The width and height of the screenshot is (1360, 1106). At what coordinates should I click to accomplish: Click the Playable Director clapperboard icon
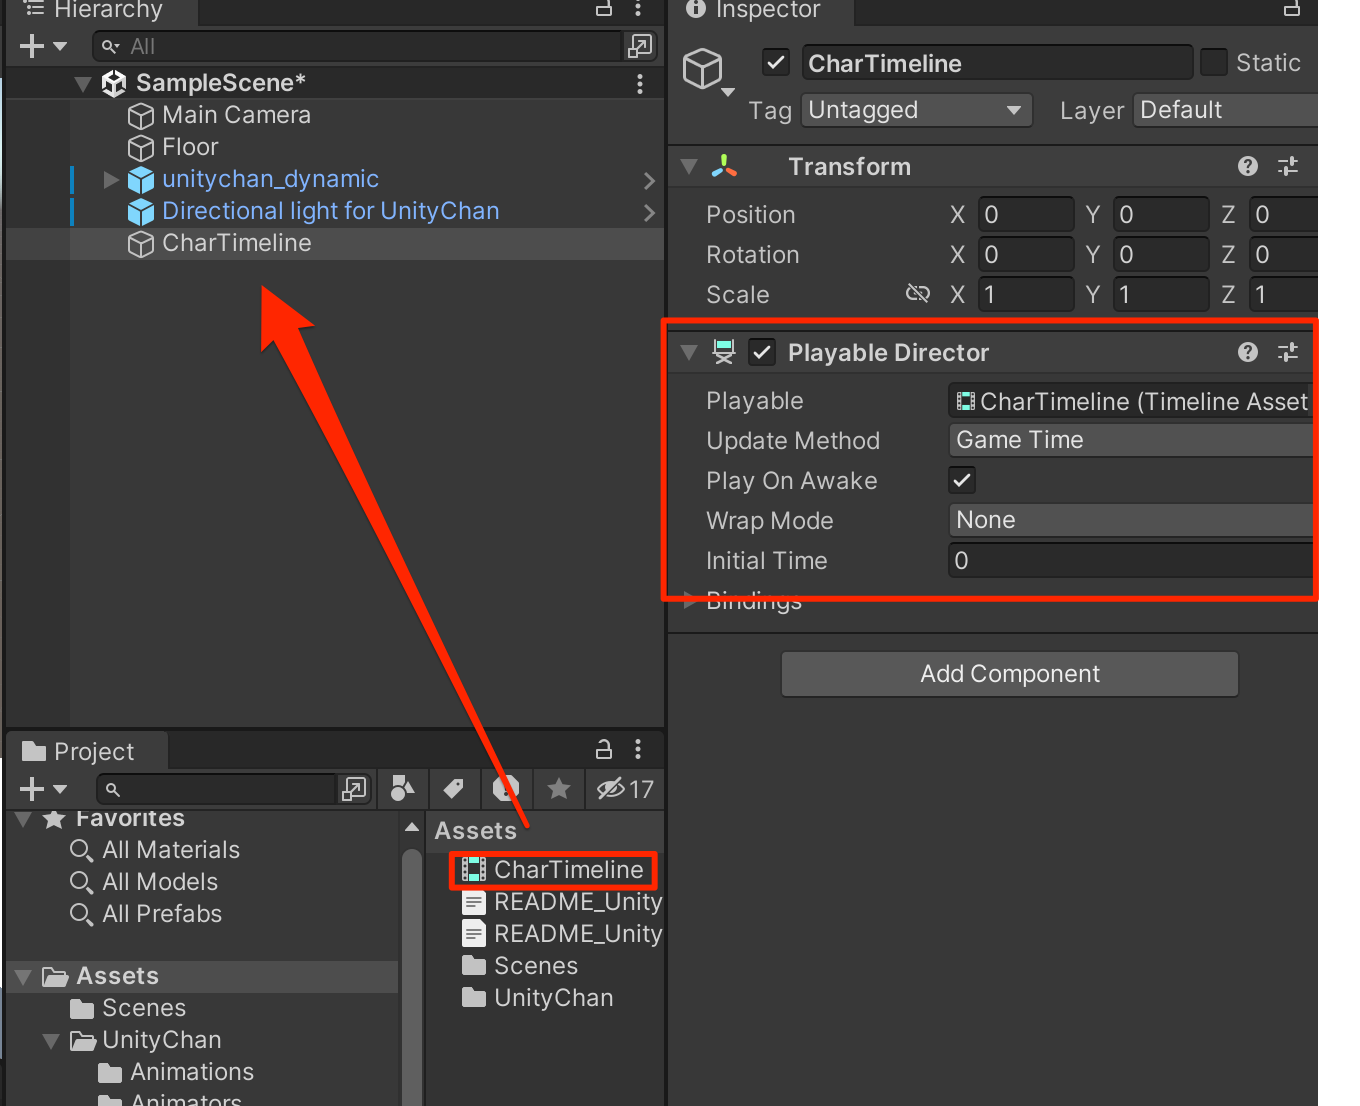click(x=723, y=352)
